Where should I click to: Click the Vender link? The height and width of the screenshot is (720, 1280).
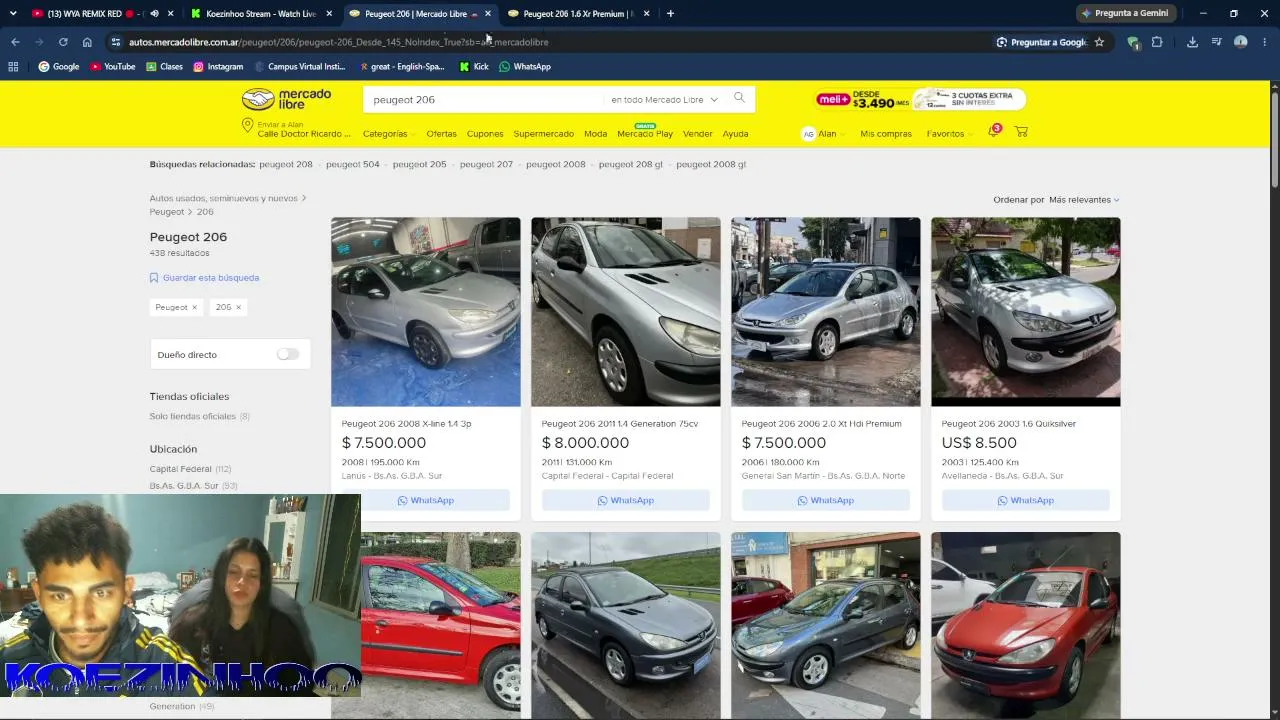click(x=697, y=134)
